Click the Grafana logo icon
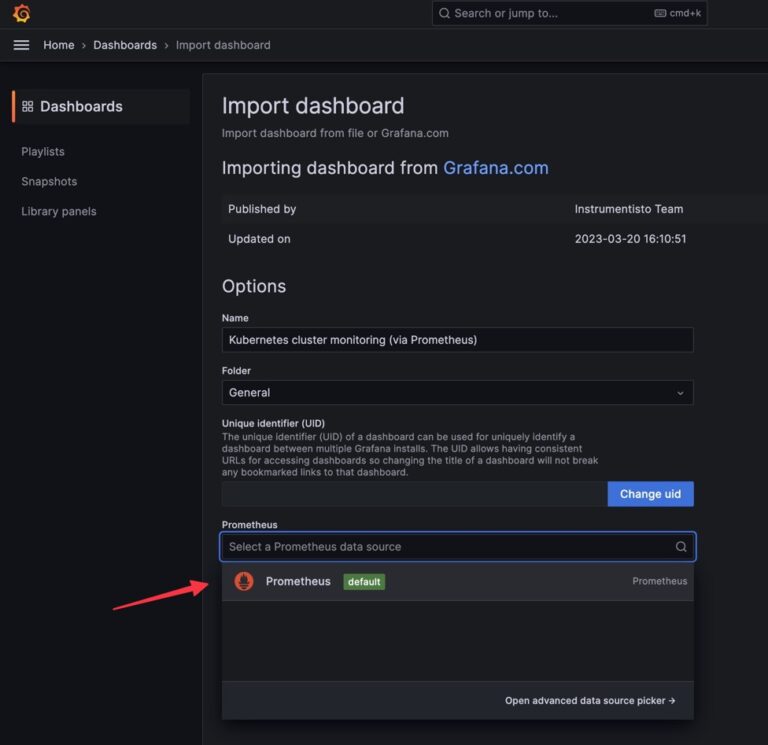This screenshot has width=768, height=745. tap(21, 14)
